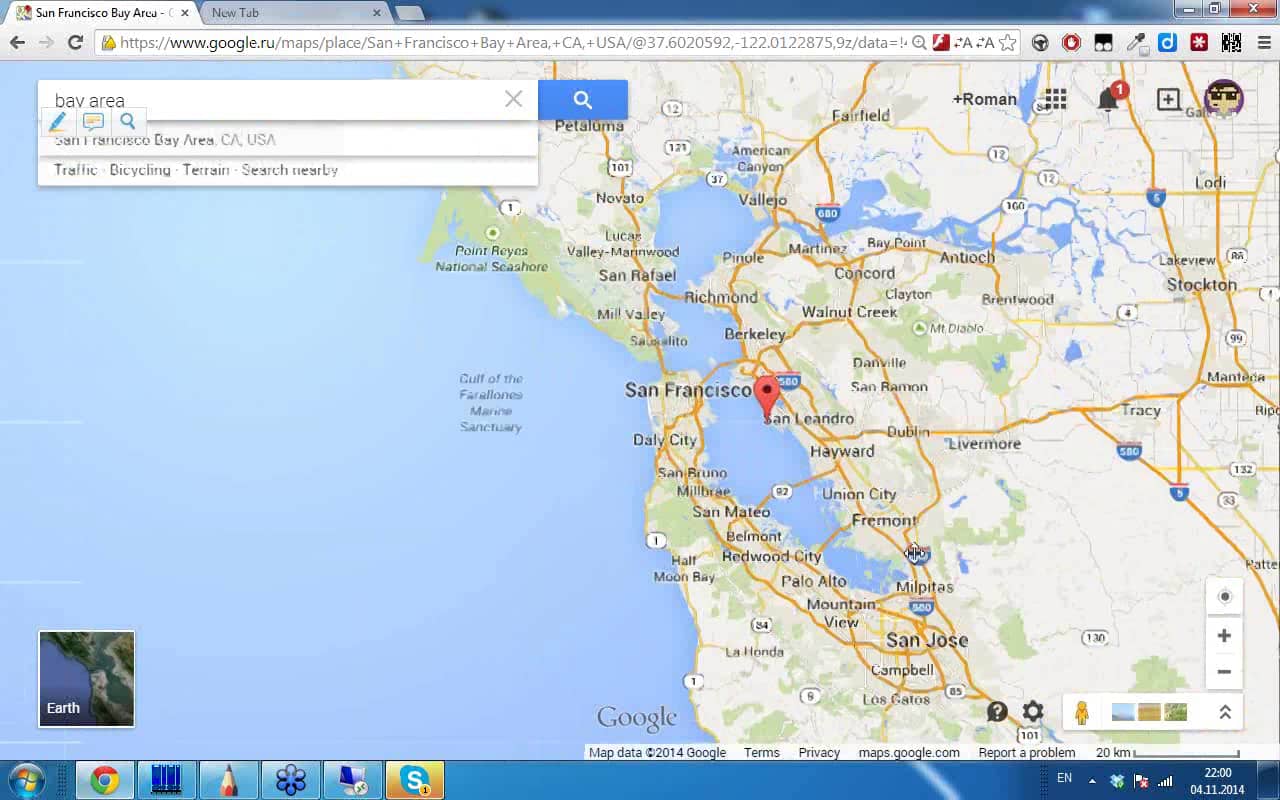Image resolution: width=1280 pixels, height=800 pixels.
Task: Clear the search box with the X
Action: click(x=513, y=99)
